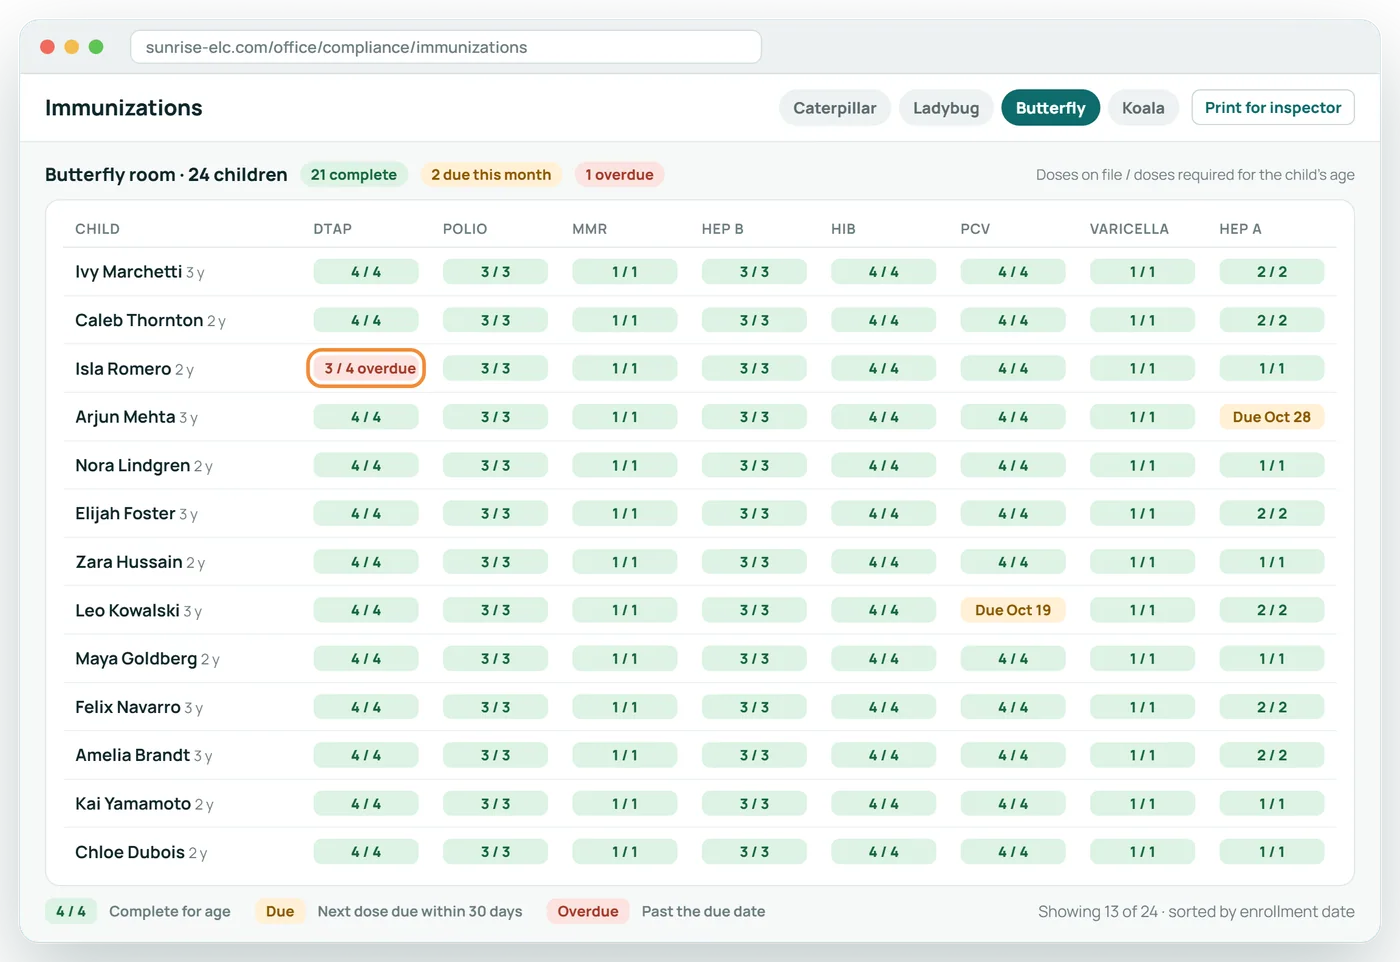Screen dimensions: 1400x962
Task: Click the Butterfly room · 24 children heading
Action: (x=166, y=175)
